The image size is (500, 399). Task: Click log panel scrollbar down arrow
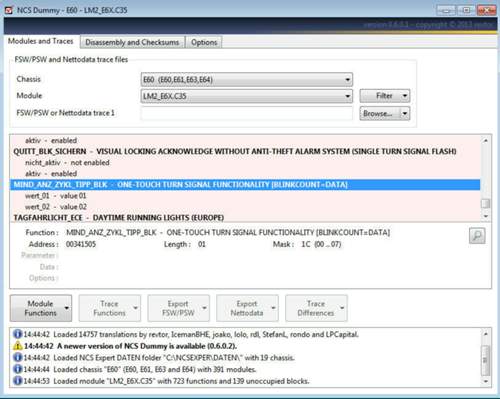486,381
